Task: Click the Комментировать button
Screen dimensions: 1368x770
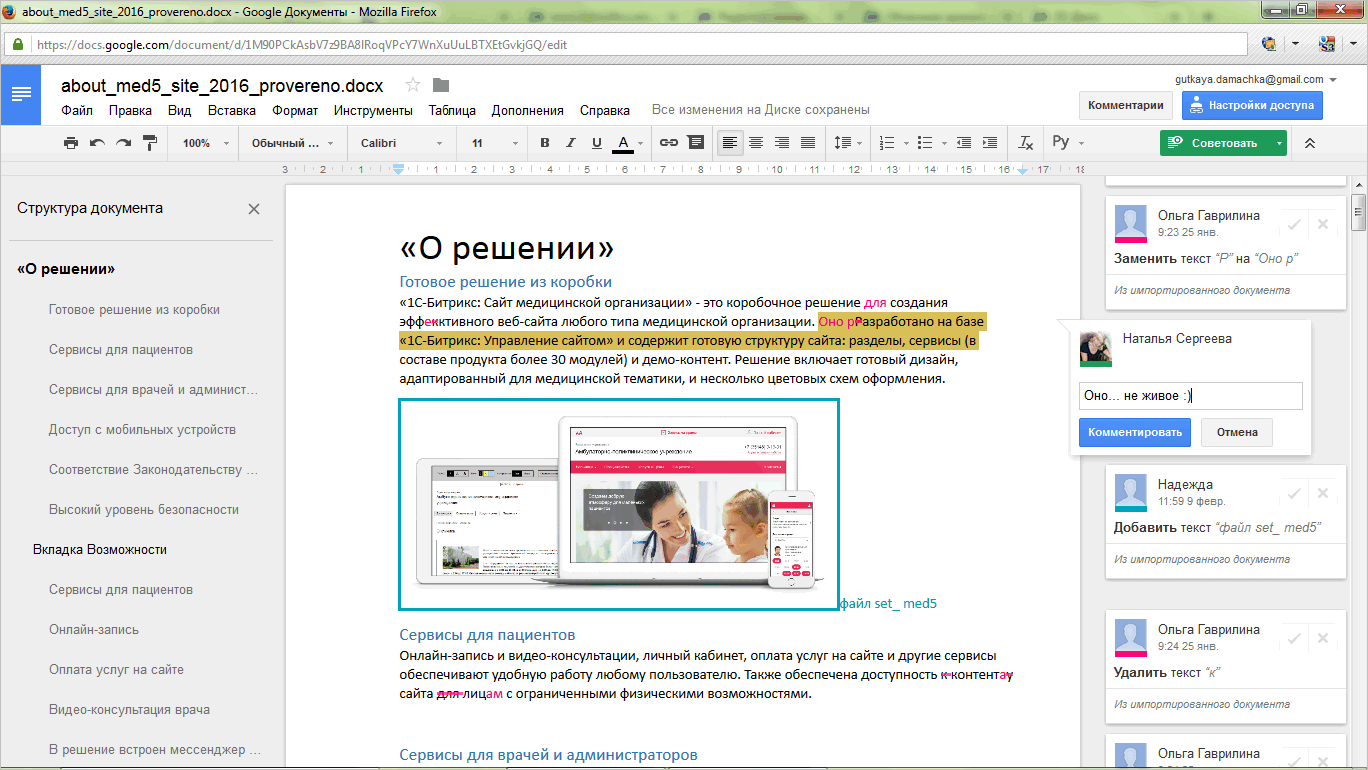Action: pyautogui.click(x=1135, y=433)
